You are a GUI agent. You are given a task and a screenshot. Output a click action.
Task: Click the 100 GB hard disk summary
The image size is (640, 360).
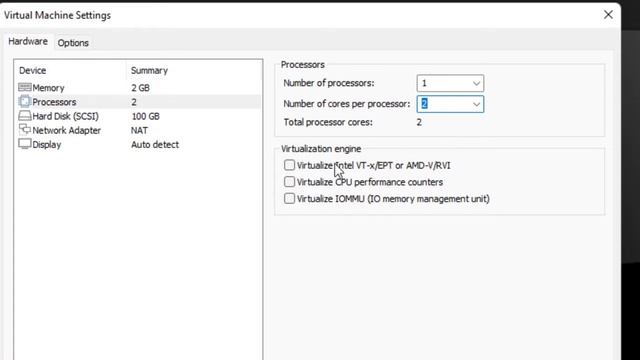(145, 116)
